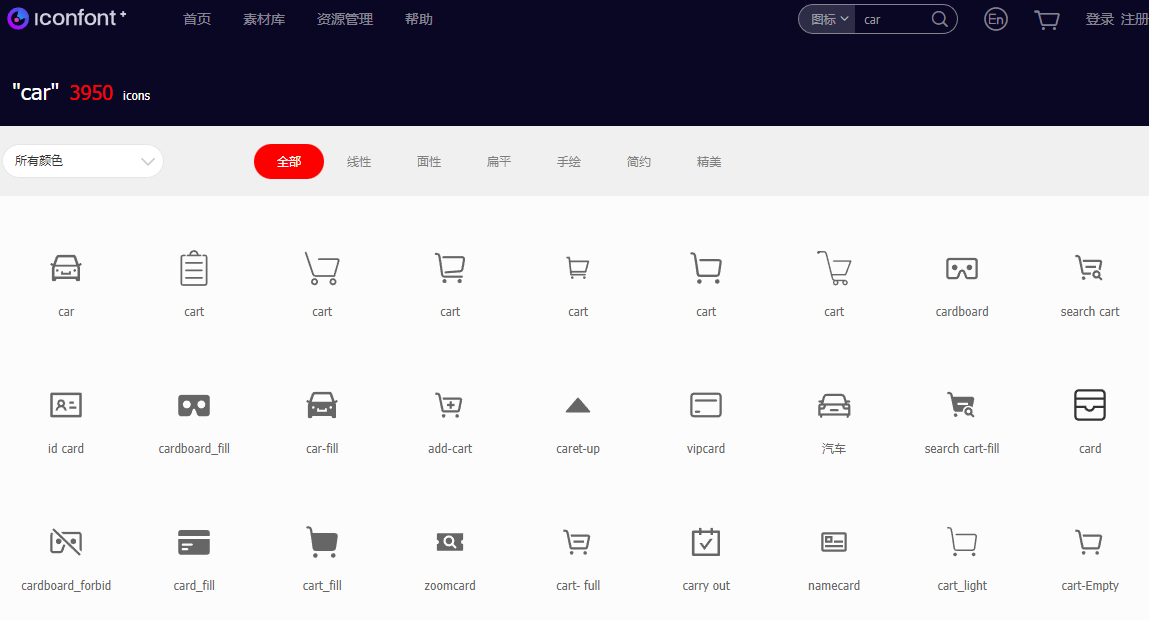Click the car icon thumbnail
The image size is (1149, 620).
[x=66, y=269]
